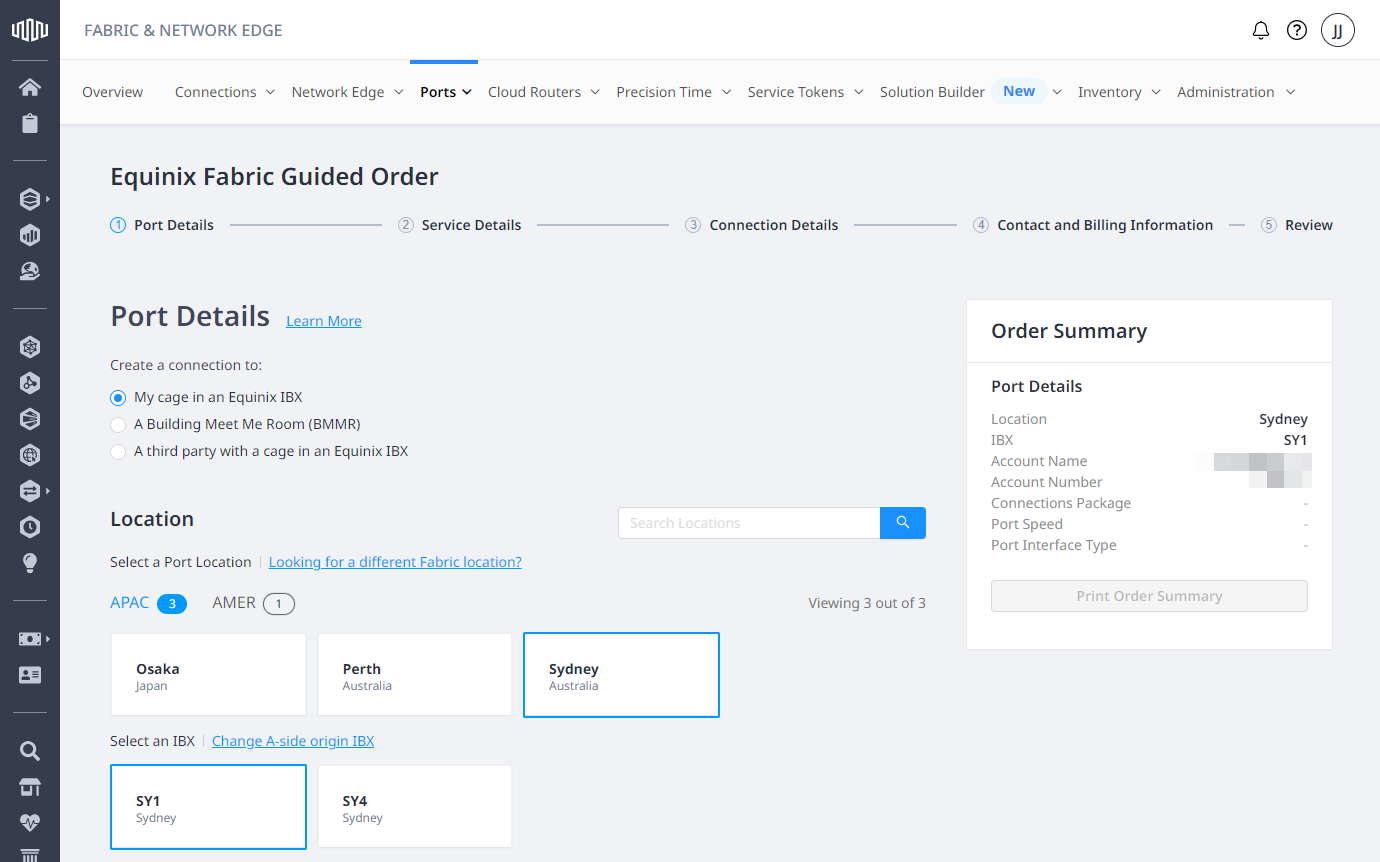This screenshot has width=1380, height=862.
Task: Click the Equinix logo in the sidebar
Action: 30,30
